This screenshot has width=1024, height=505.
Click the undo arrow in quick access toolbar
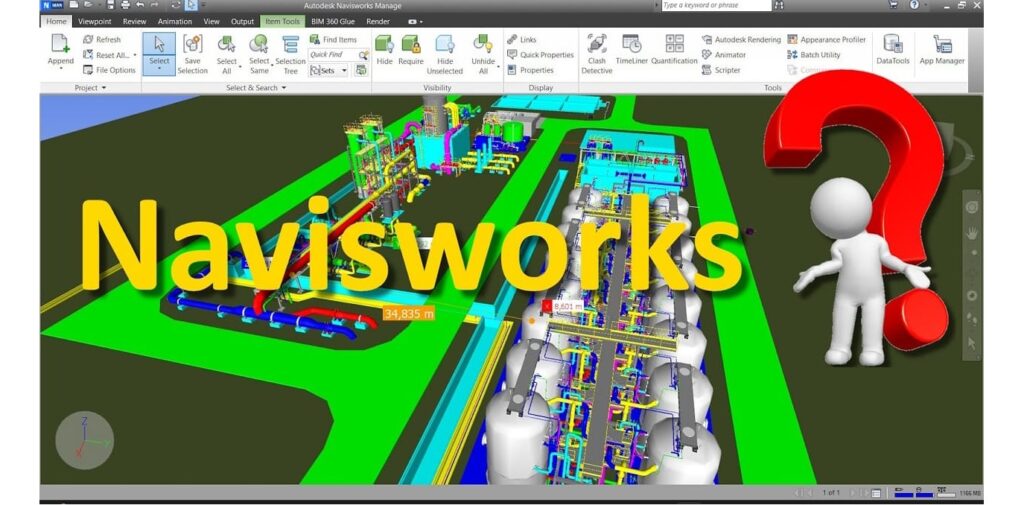pos(140,5)
